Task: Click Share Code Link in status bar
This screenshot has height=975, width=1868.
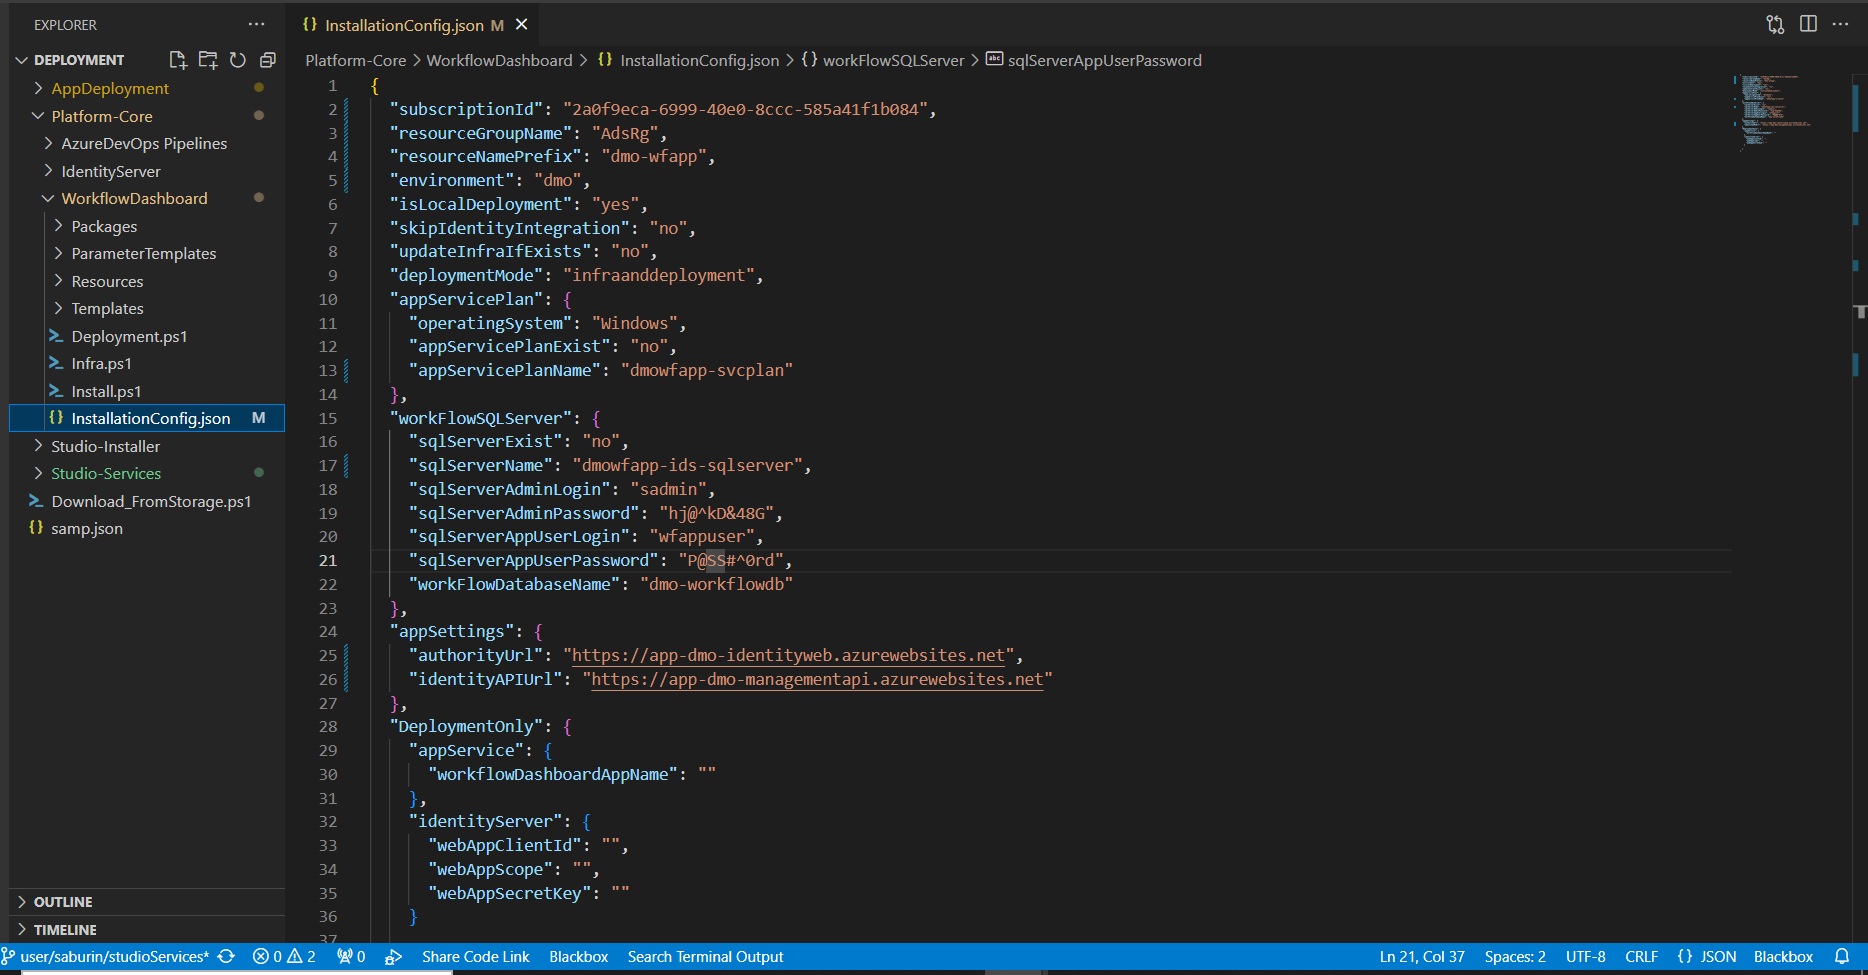Action: point(476,957)
